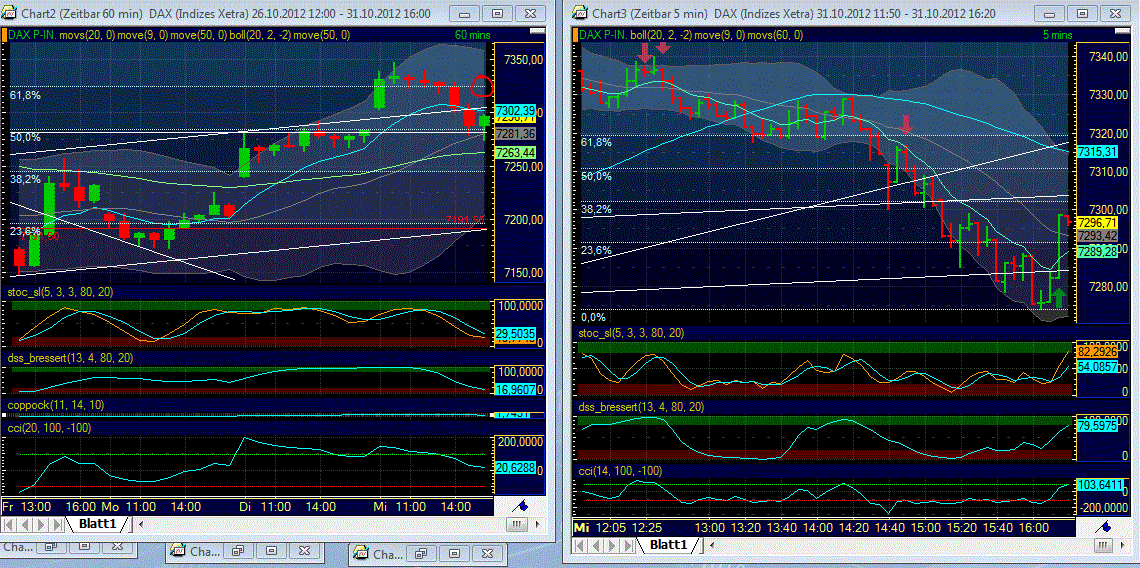The height and width of the screenshot is (568, 1140).
Task: Click the '60 mins' timeframe label
Action: (x=472, y=34)
